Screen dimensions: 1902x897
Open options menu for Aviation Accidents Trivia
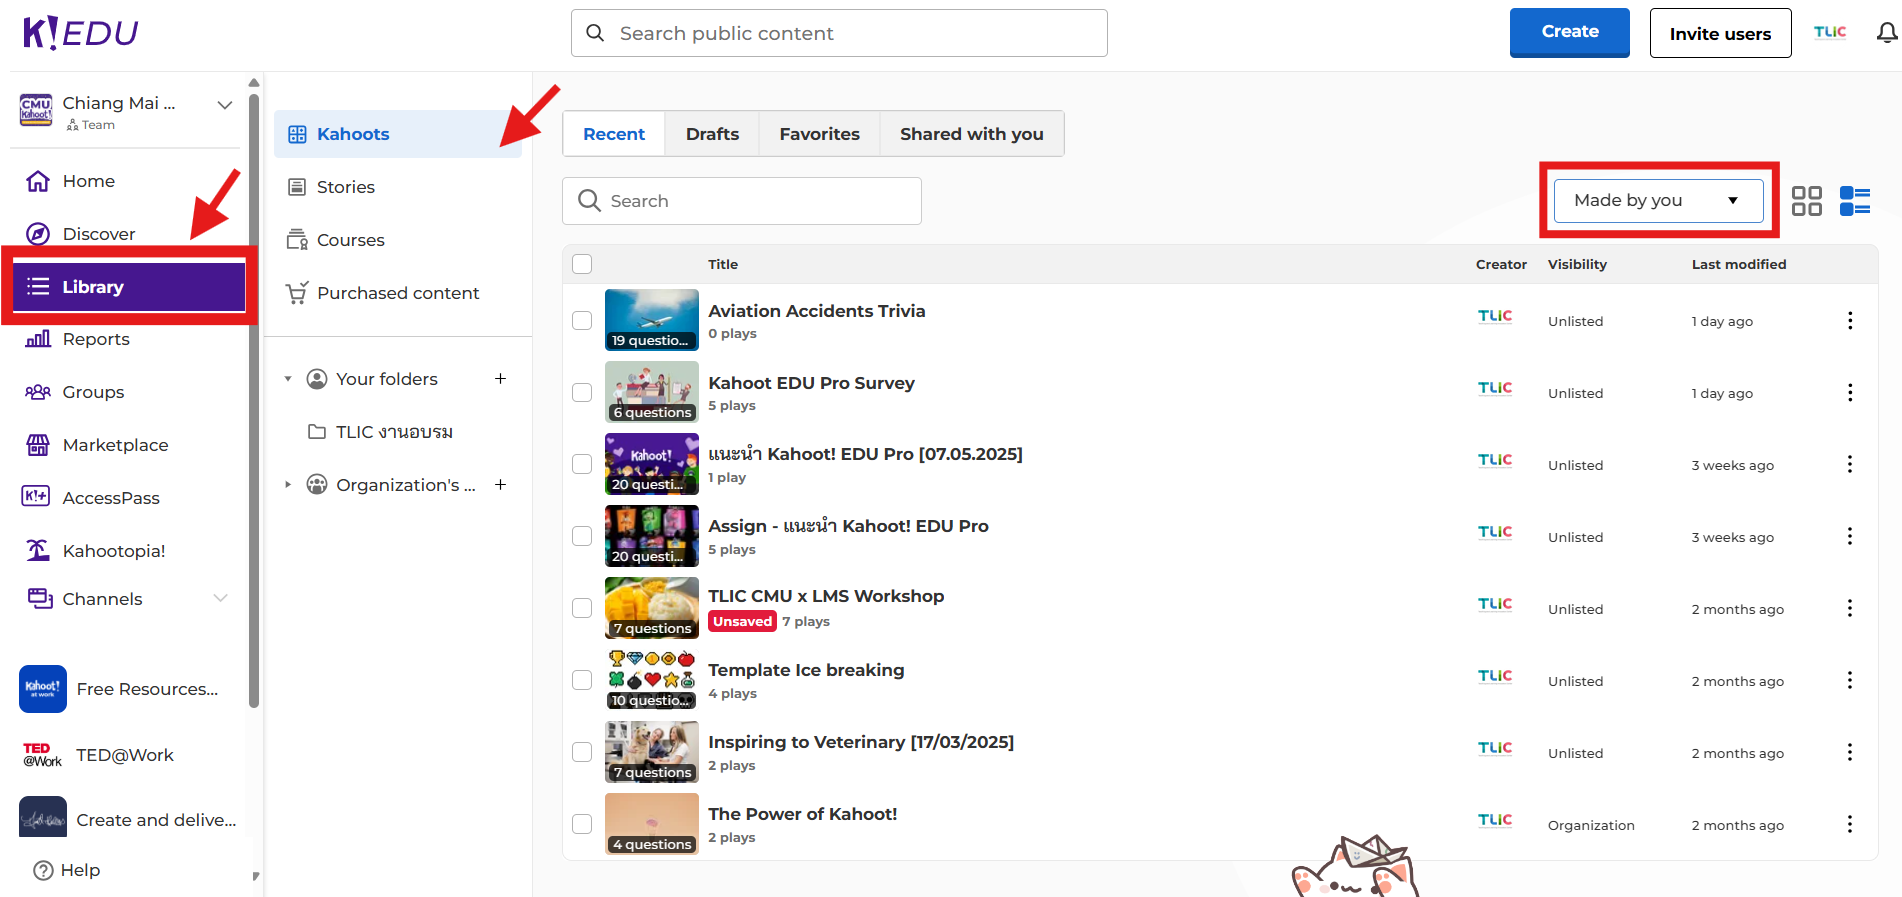(1849, 321)
